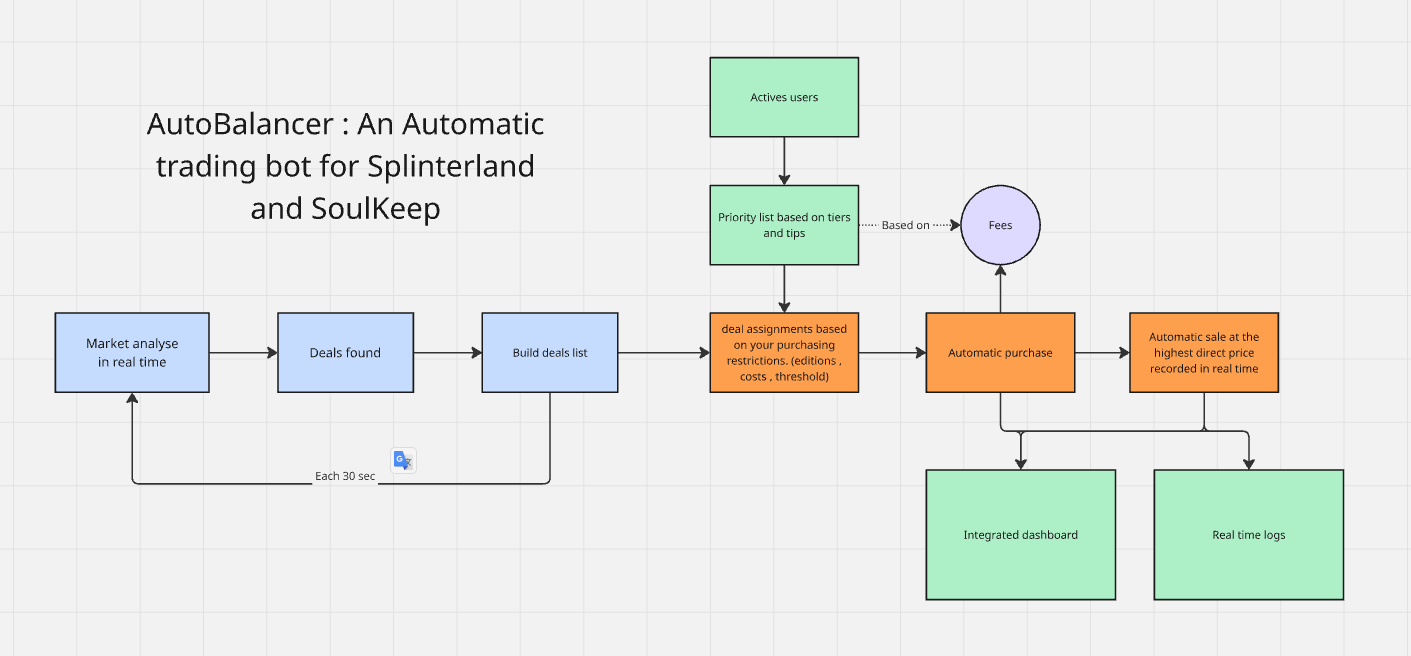Select the deal assignments orange box
Viewport: 1411px width, 656px height.
[784, 352]
